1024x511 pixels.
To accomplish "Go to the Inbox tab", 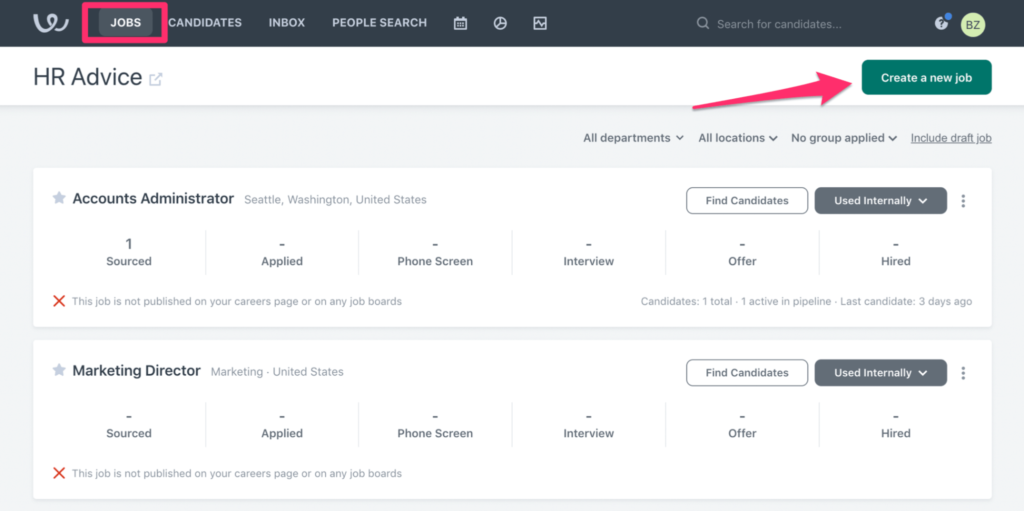I will [x=287, y=23].
